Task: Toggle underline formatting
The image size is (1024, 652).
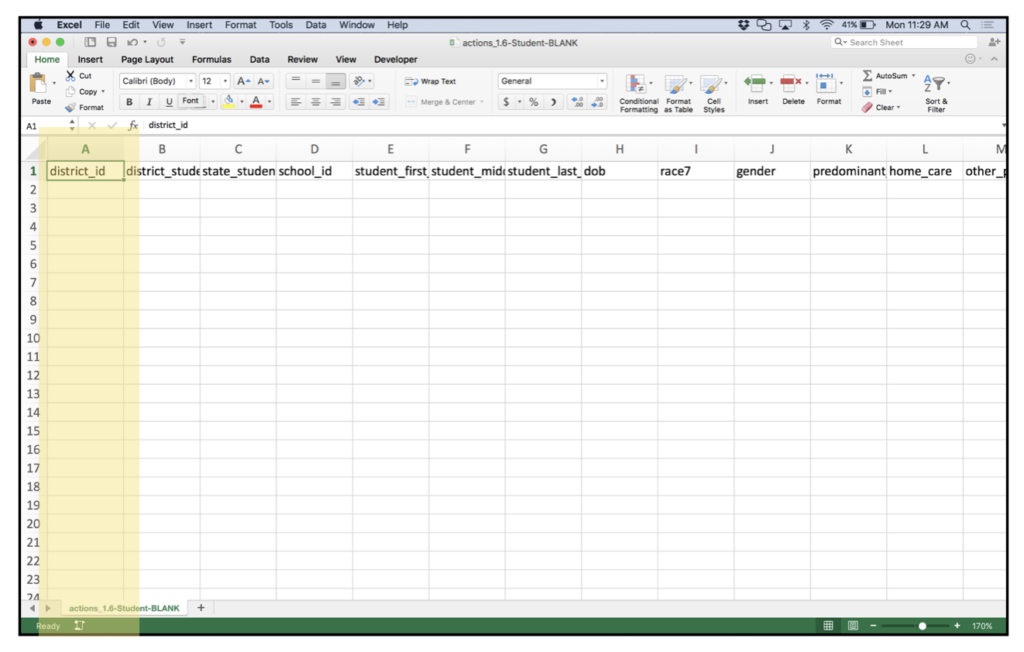Action: click(169, 102)
